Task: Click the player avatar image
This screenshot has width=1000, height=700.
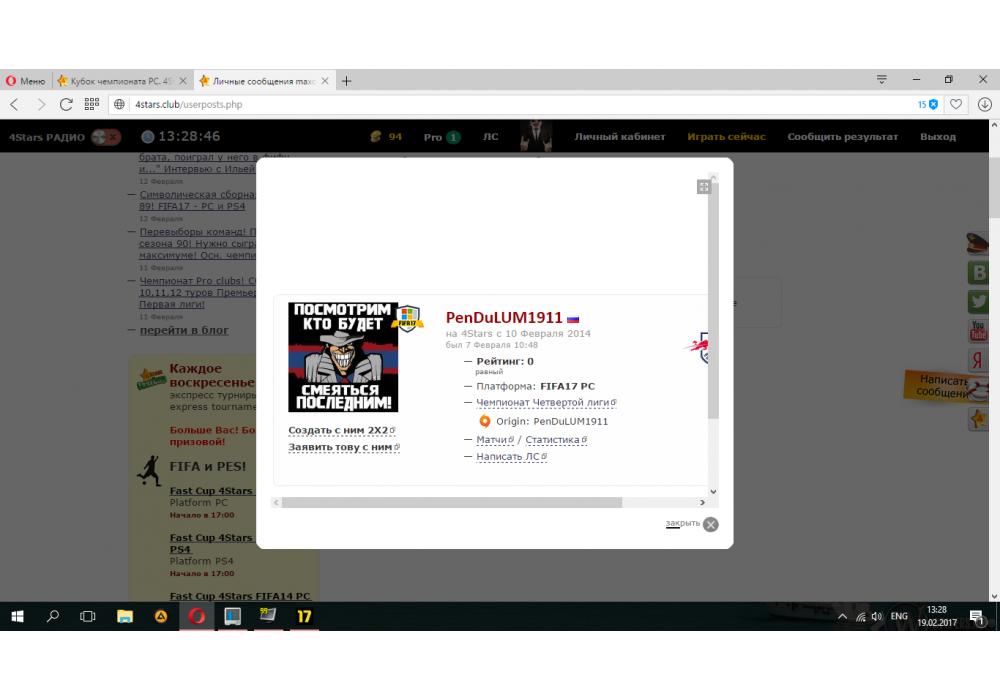Action: point(343,357)
